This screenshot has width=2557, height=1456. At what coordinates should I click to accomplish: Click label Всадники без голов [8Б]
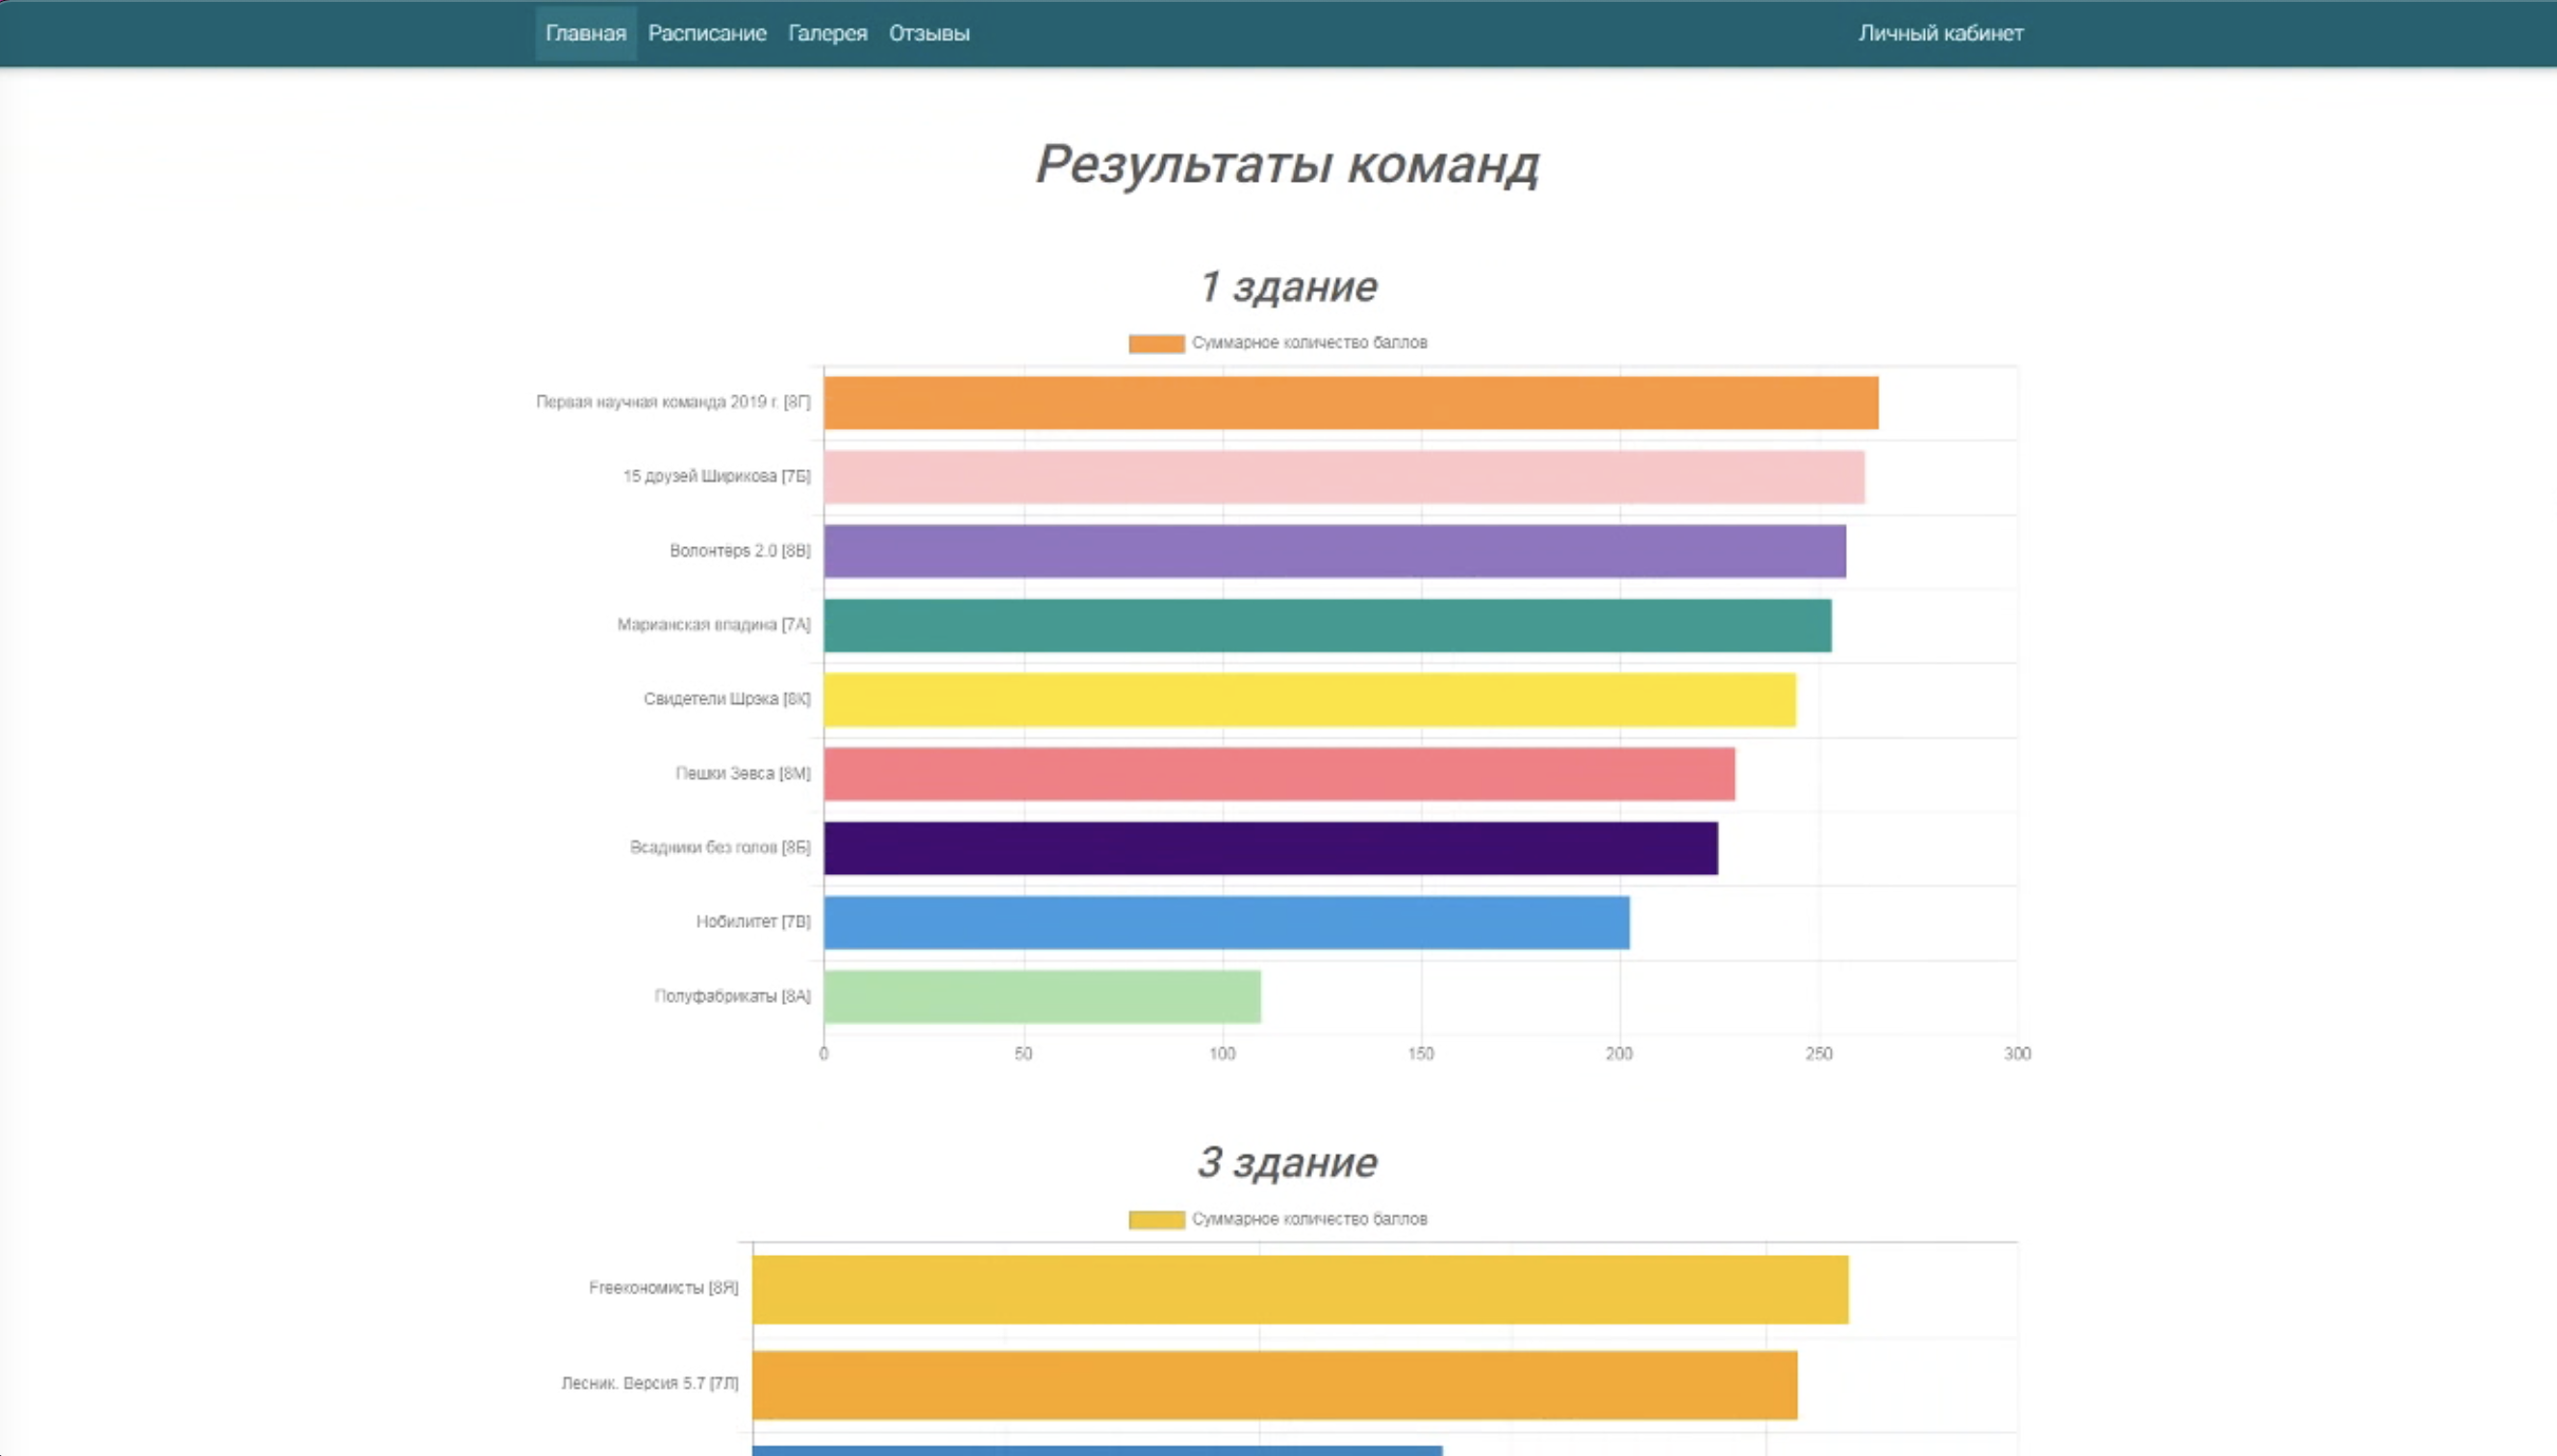[x=720, y=847]
